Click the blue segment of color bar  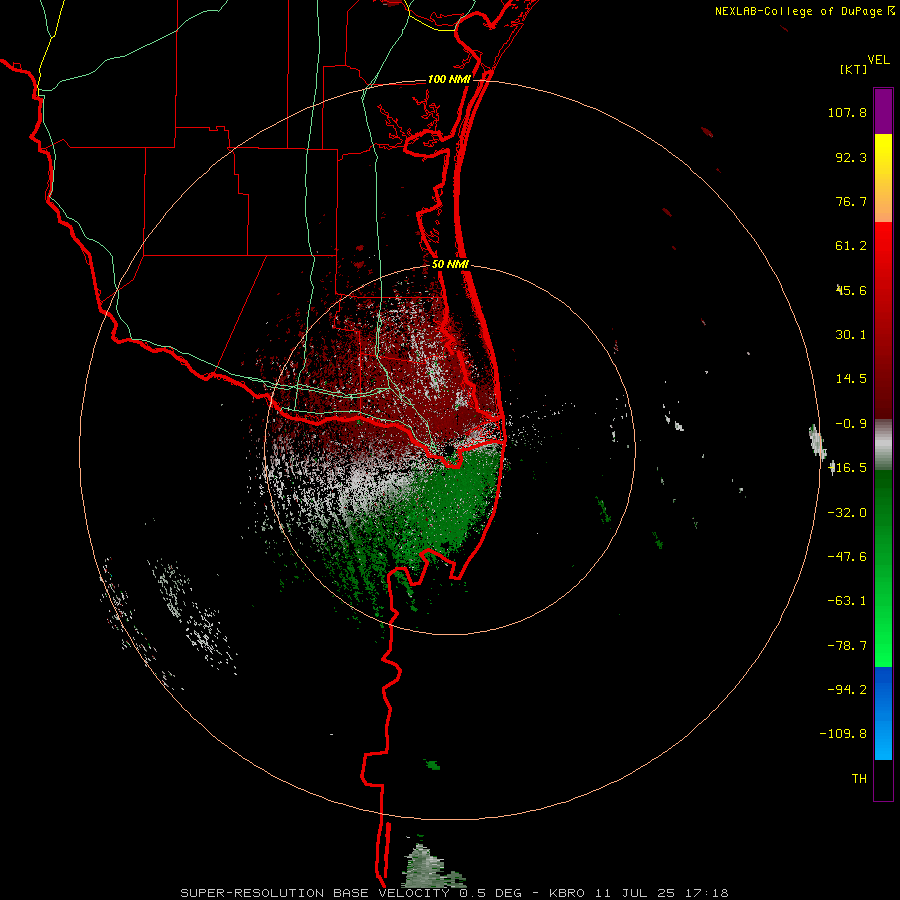[x=883, y=713]
